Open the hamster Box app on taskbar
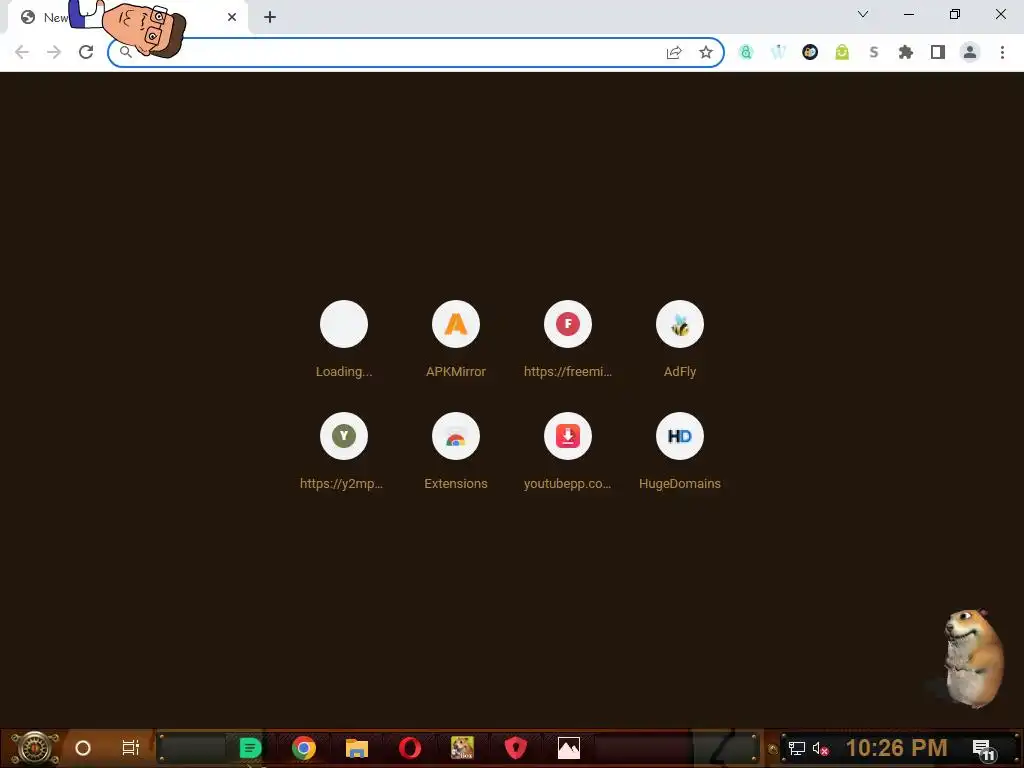 click(462, 748)
